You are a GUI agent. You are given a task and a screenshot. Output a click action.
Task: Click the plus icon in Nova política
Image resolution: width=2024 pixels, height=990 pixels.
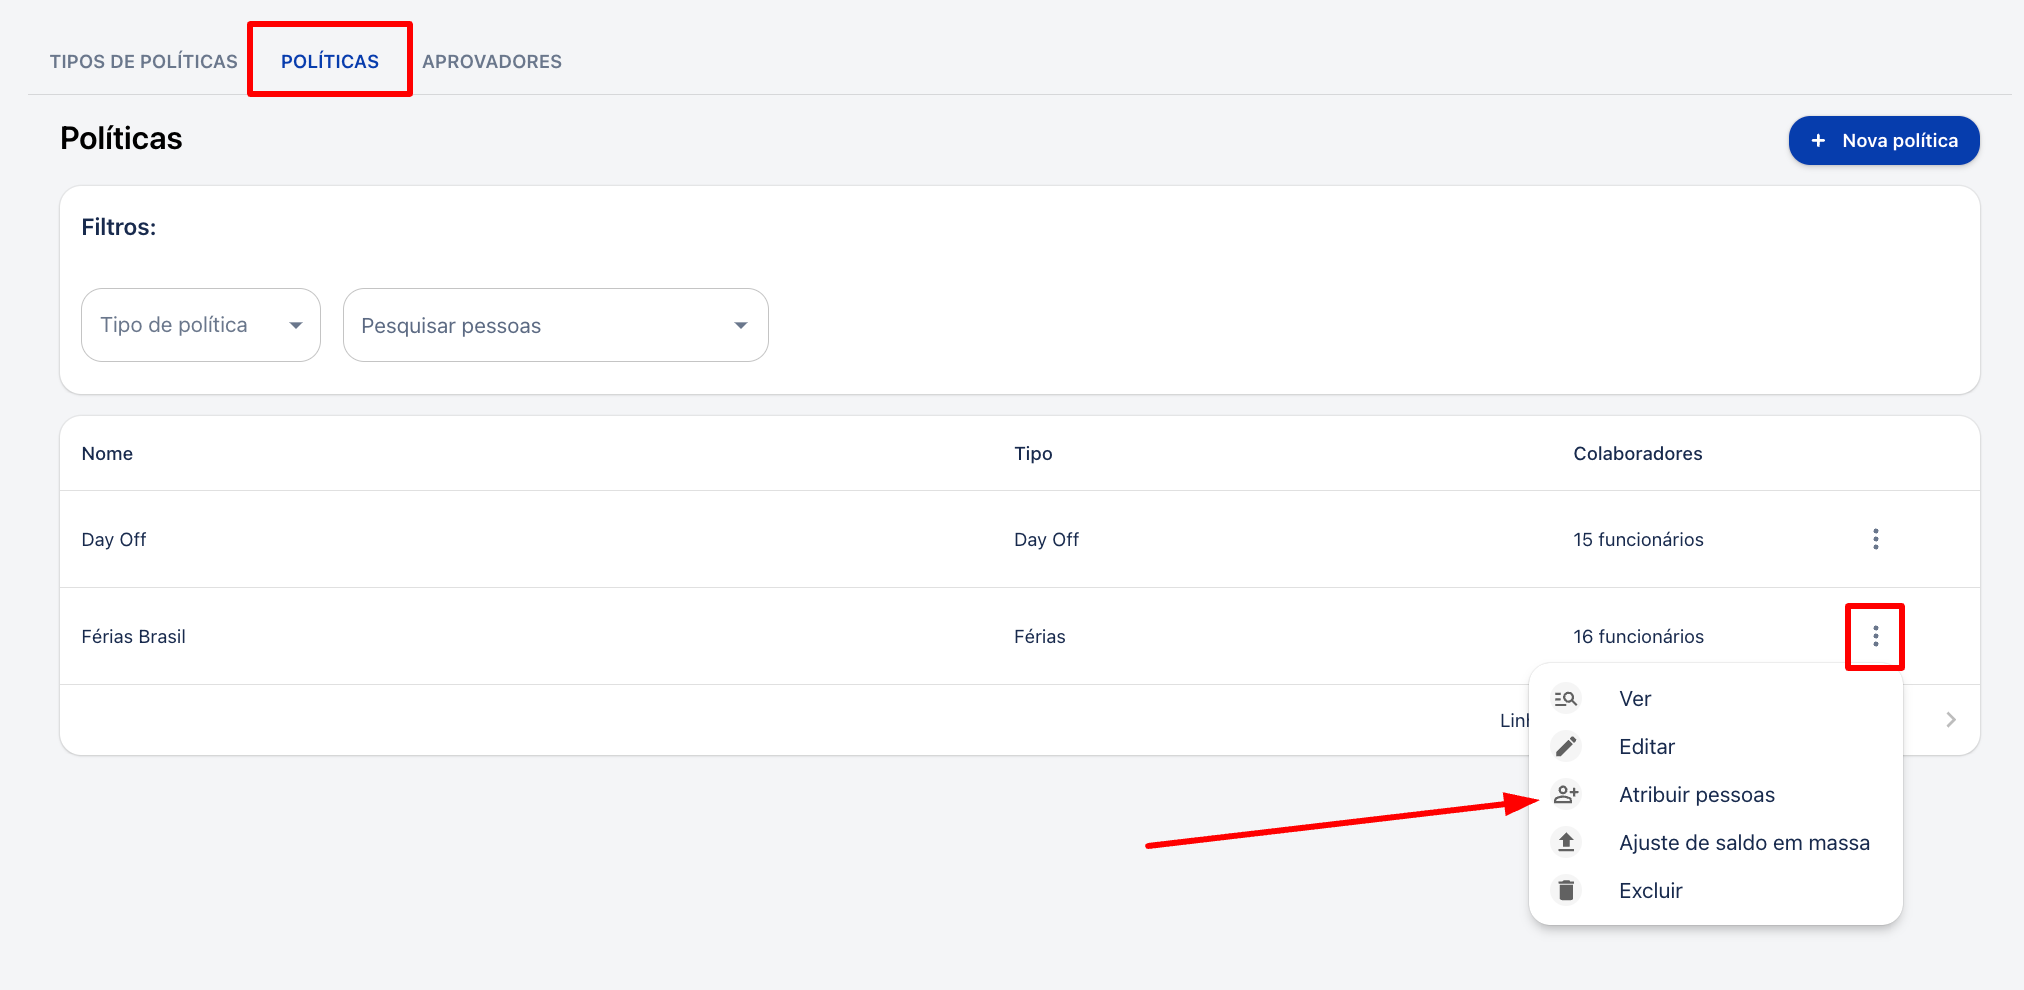point(1818,141)
